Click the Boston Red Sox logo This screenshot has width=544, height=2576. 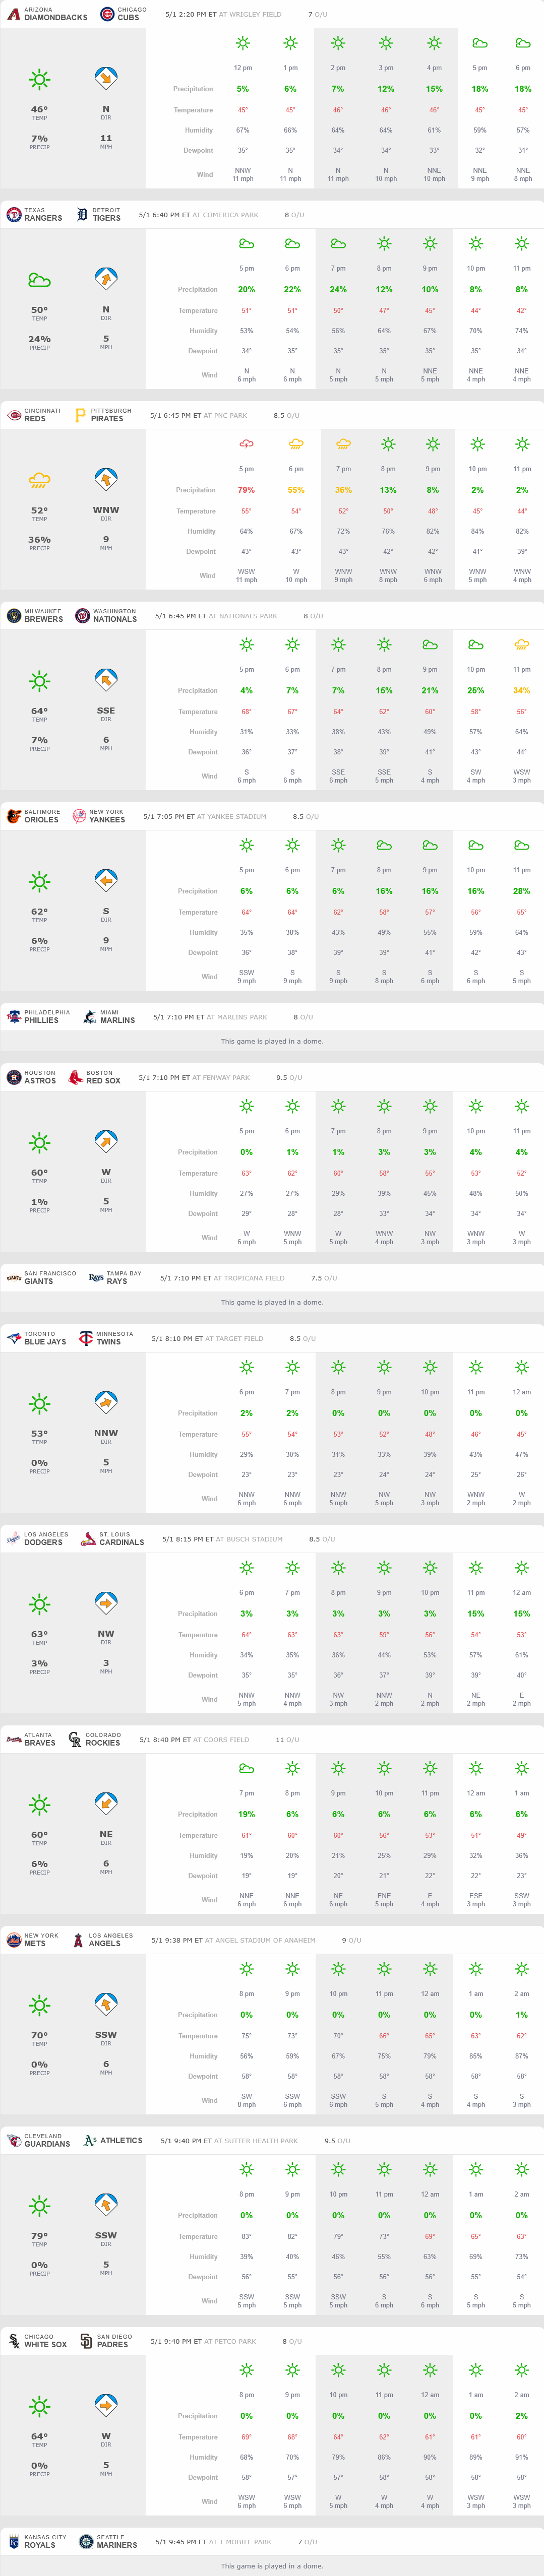76,1077
